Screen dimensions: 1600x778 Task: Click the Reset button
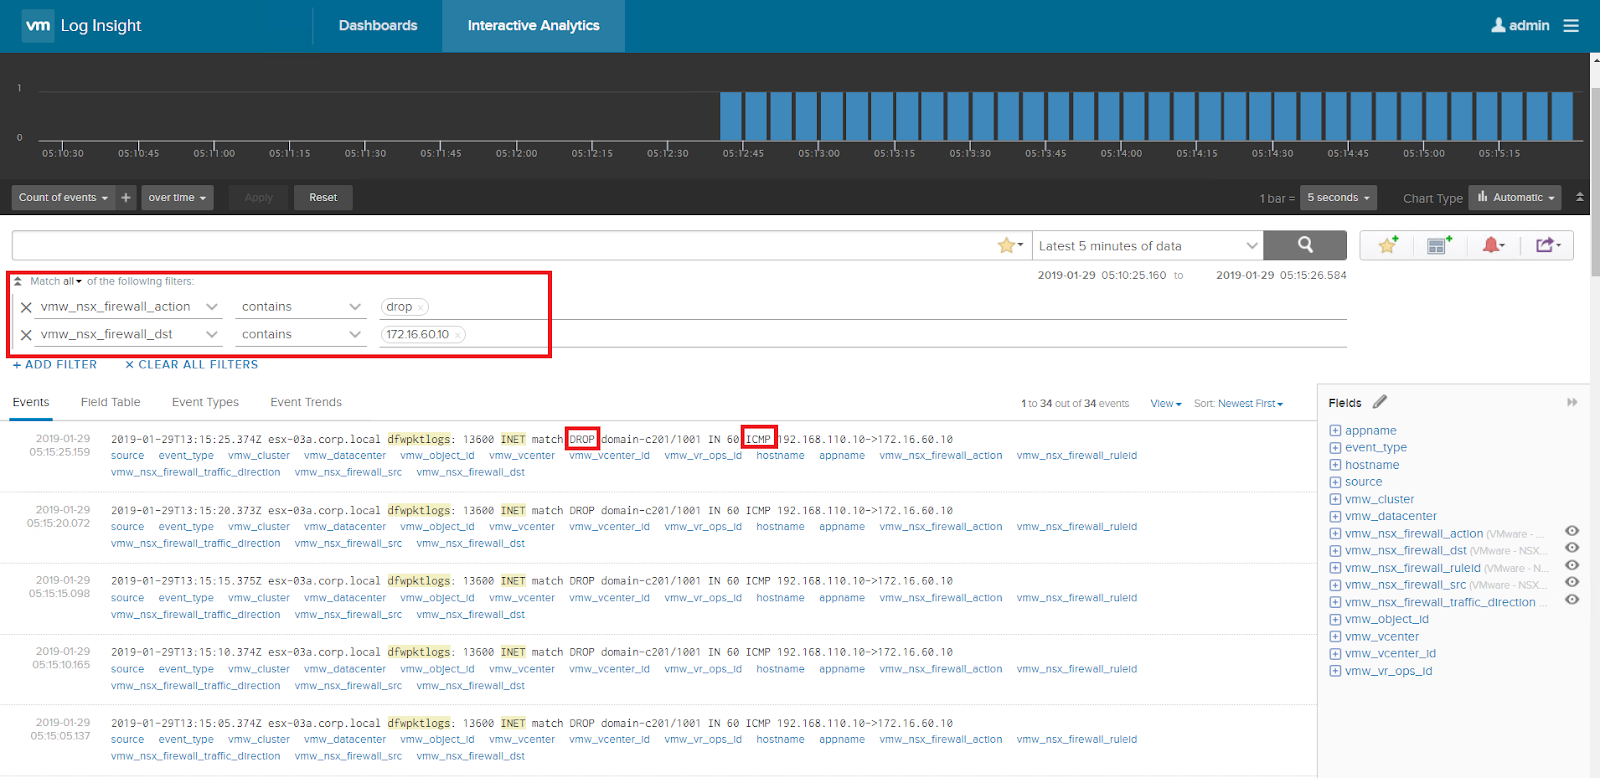[323, 198]
